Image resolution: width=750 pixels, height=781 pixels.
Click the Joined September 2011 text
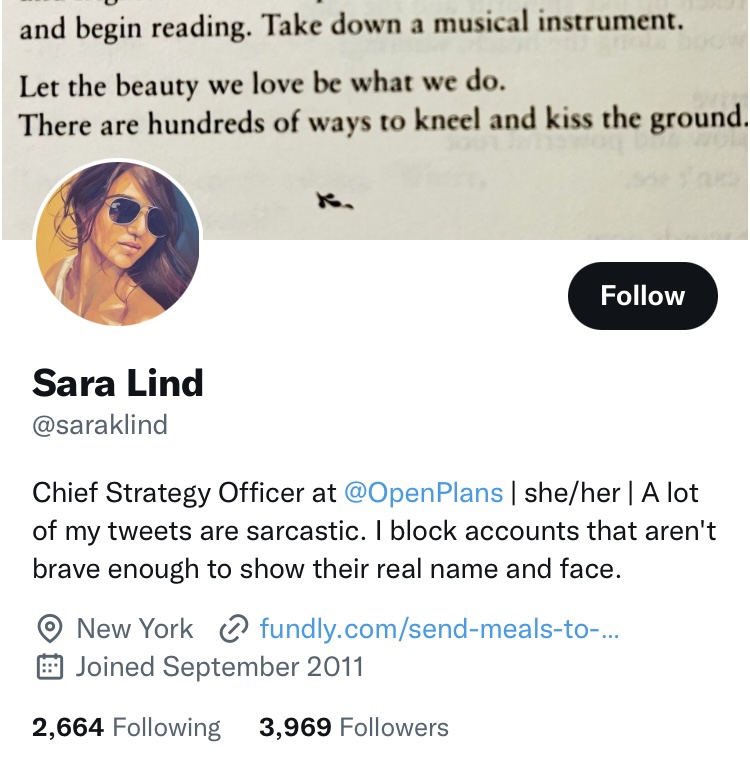point(220,667)
